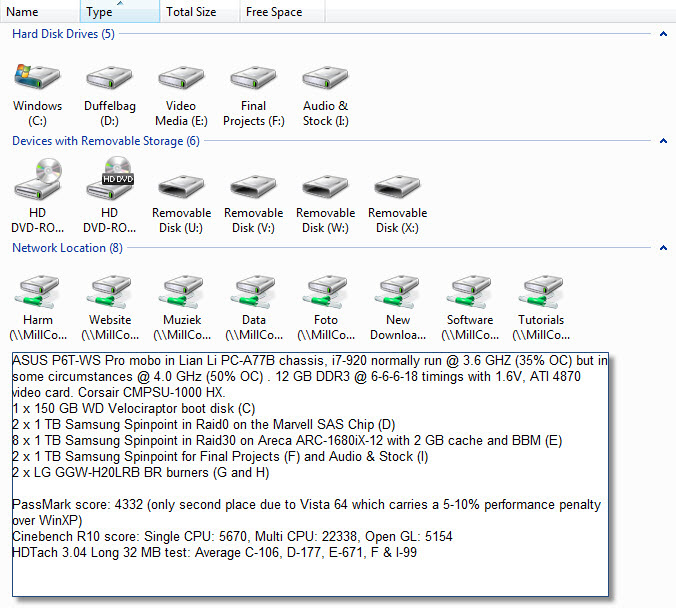Click the Total Size column header
This screenshot has width=676, height=608.
click(x=191, y=12)
